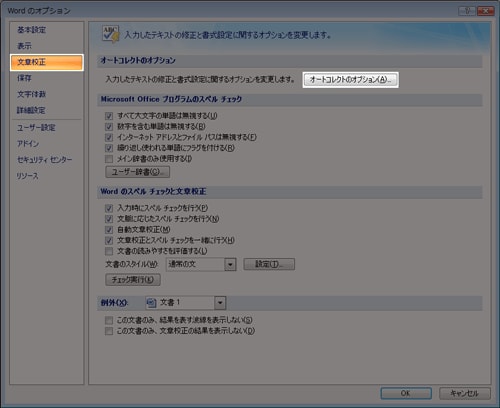This screenshot has width=500, height=408.
Task: Enable 文書の読みやすさを評価する checkbox
Action: 109,251
